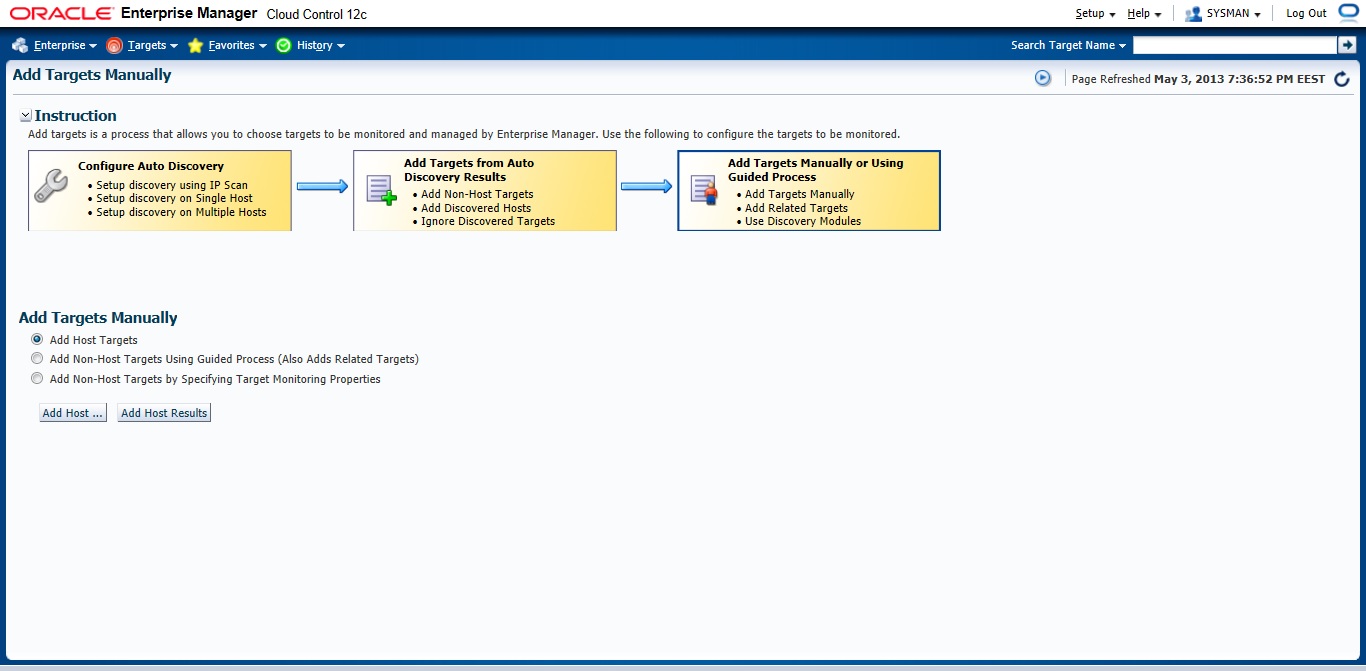Open the Search Target Name dropdown

pos(1068,46)
